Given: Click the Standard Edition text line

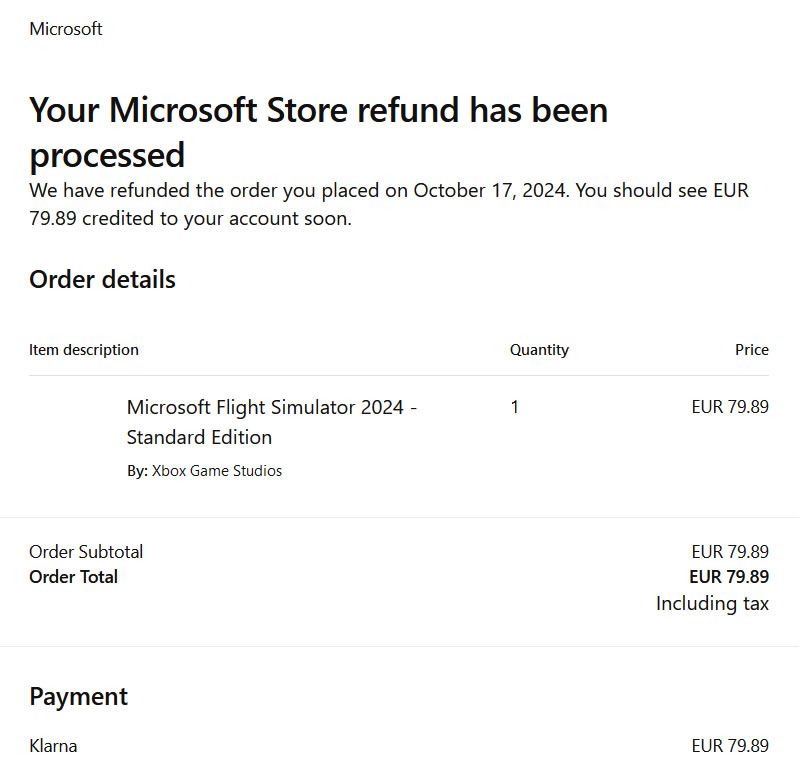Looking at the screenshot, I should tap(199, 437).
